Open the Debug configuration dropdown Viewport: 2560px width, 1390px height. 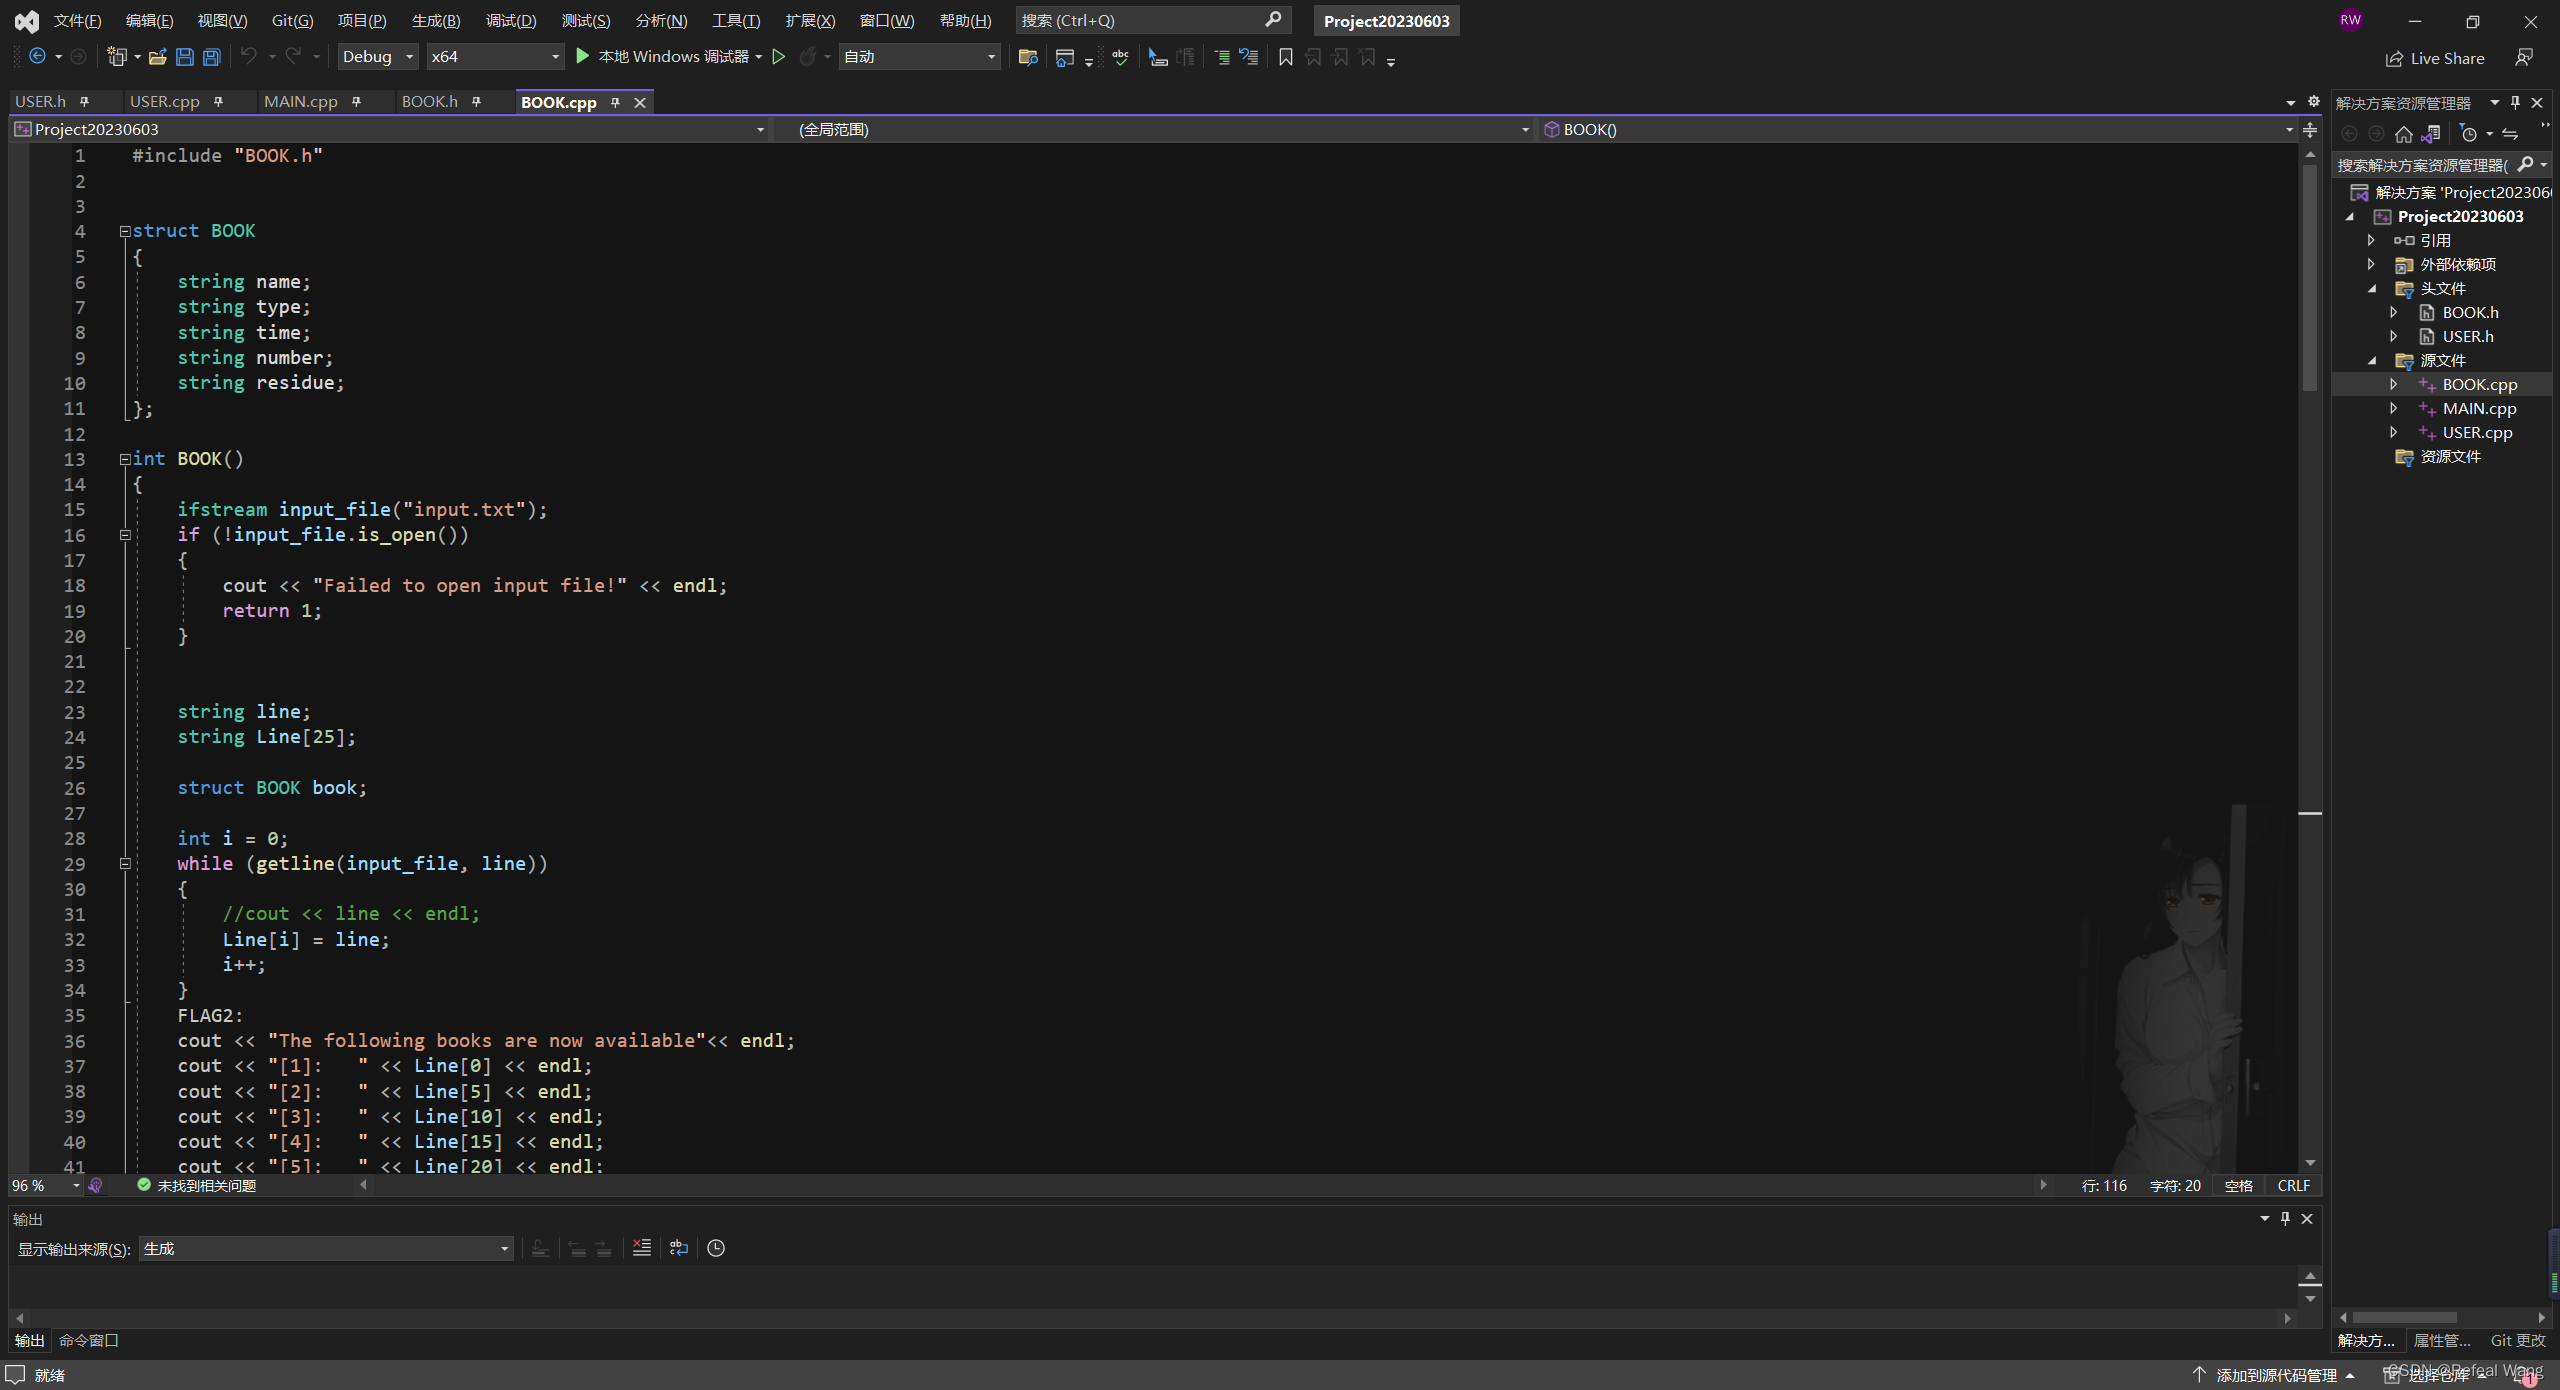click(x=376, y=57)
